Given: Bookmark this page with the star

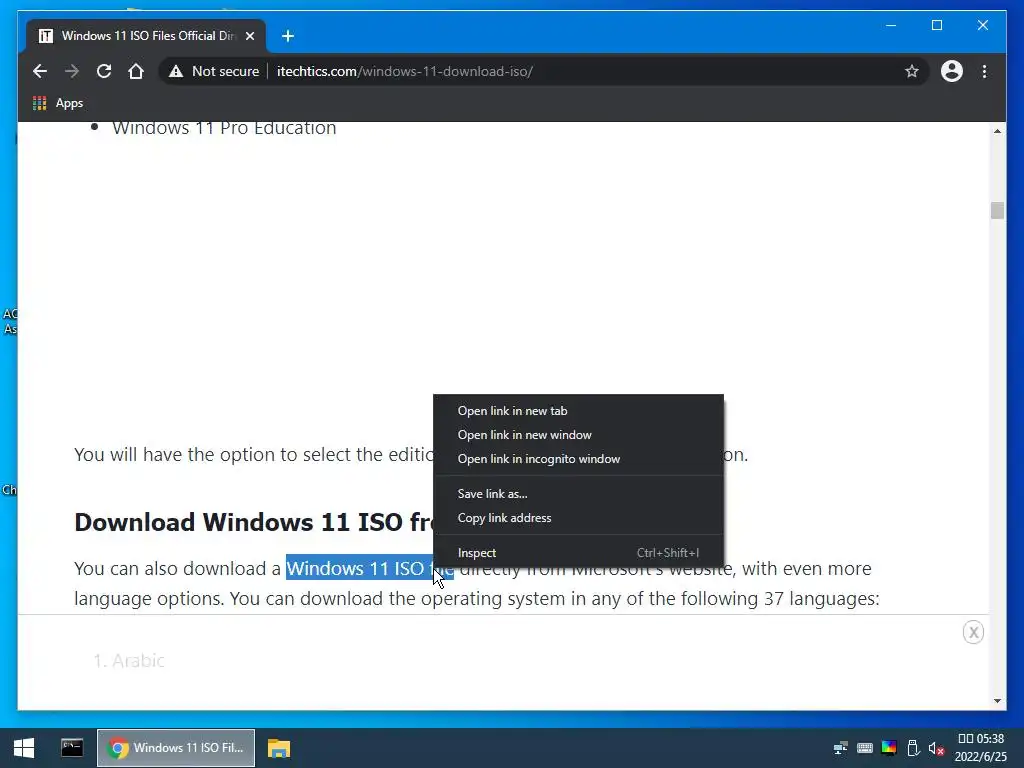Looking at the screenshot, I should coord(912,71).
